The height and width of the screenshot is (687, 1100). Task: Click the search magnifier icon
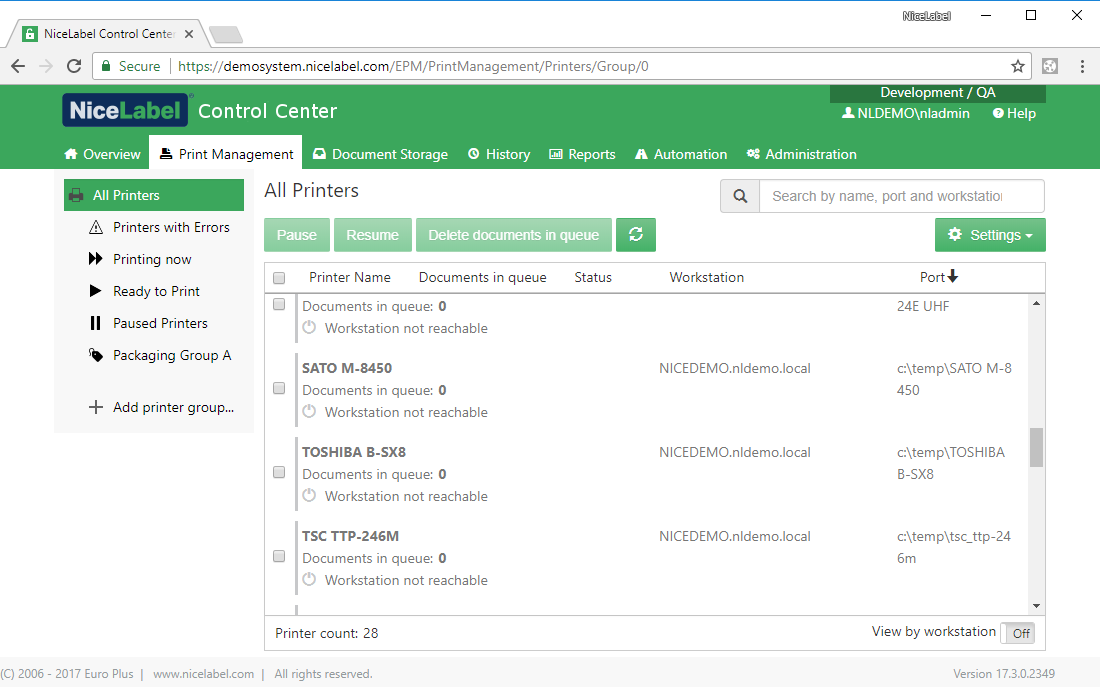740,196
